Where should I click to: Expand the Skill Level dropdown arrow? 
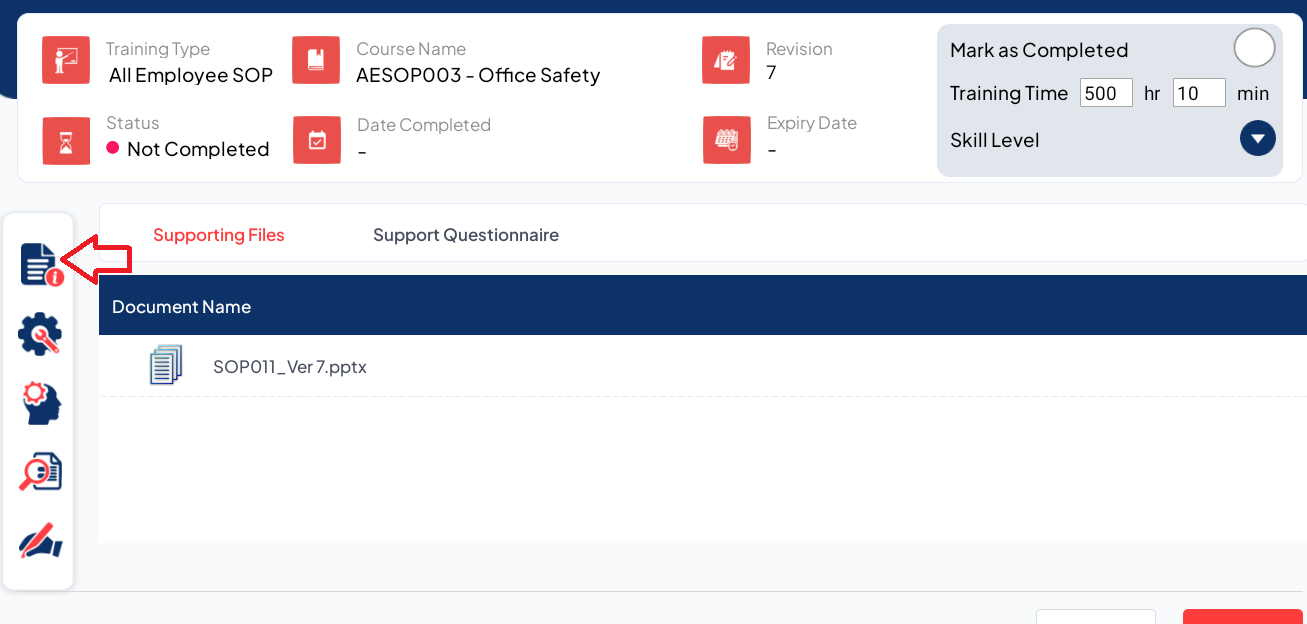point(1257,139)
